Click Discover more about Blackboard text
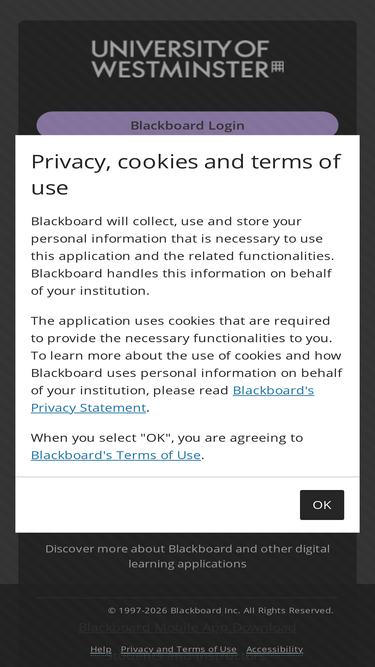 tap(188, 556)
